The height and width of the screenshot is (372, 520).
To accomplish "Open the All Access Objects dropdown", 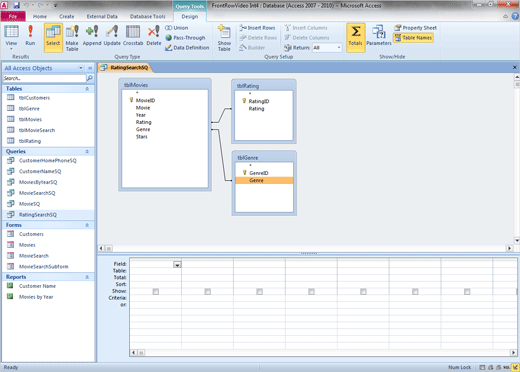I will (81, 68).
